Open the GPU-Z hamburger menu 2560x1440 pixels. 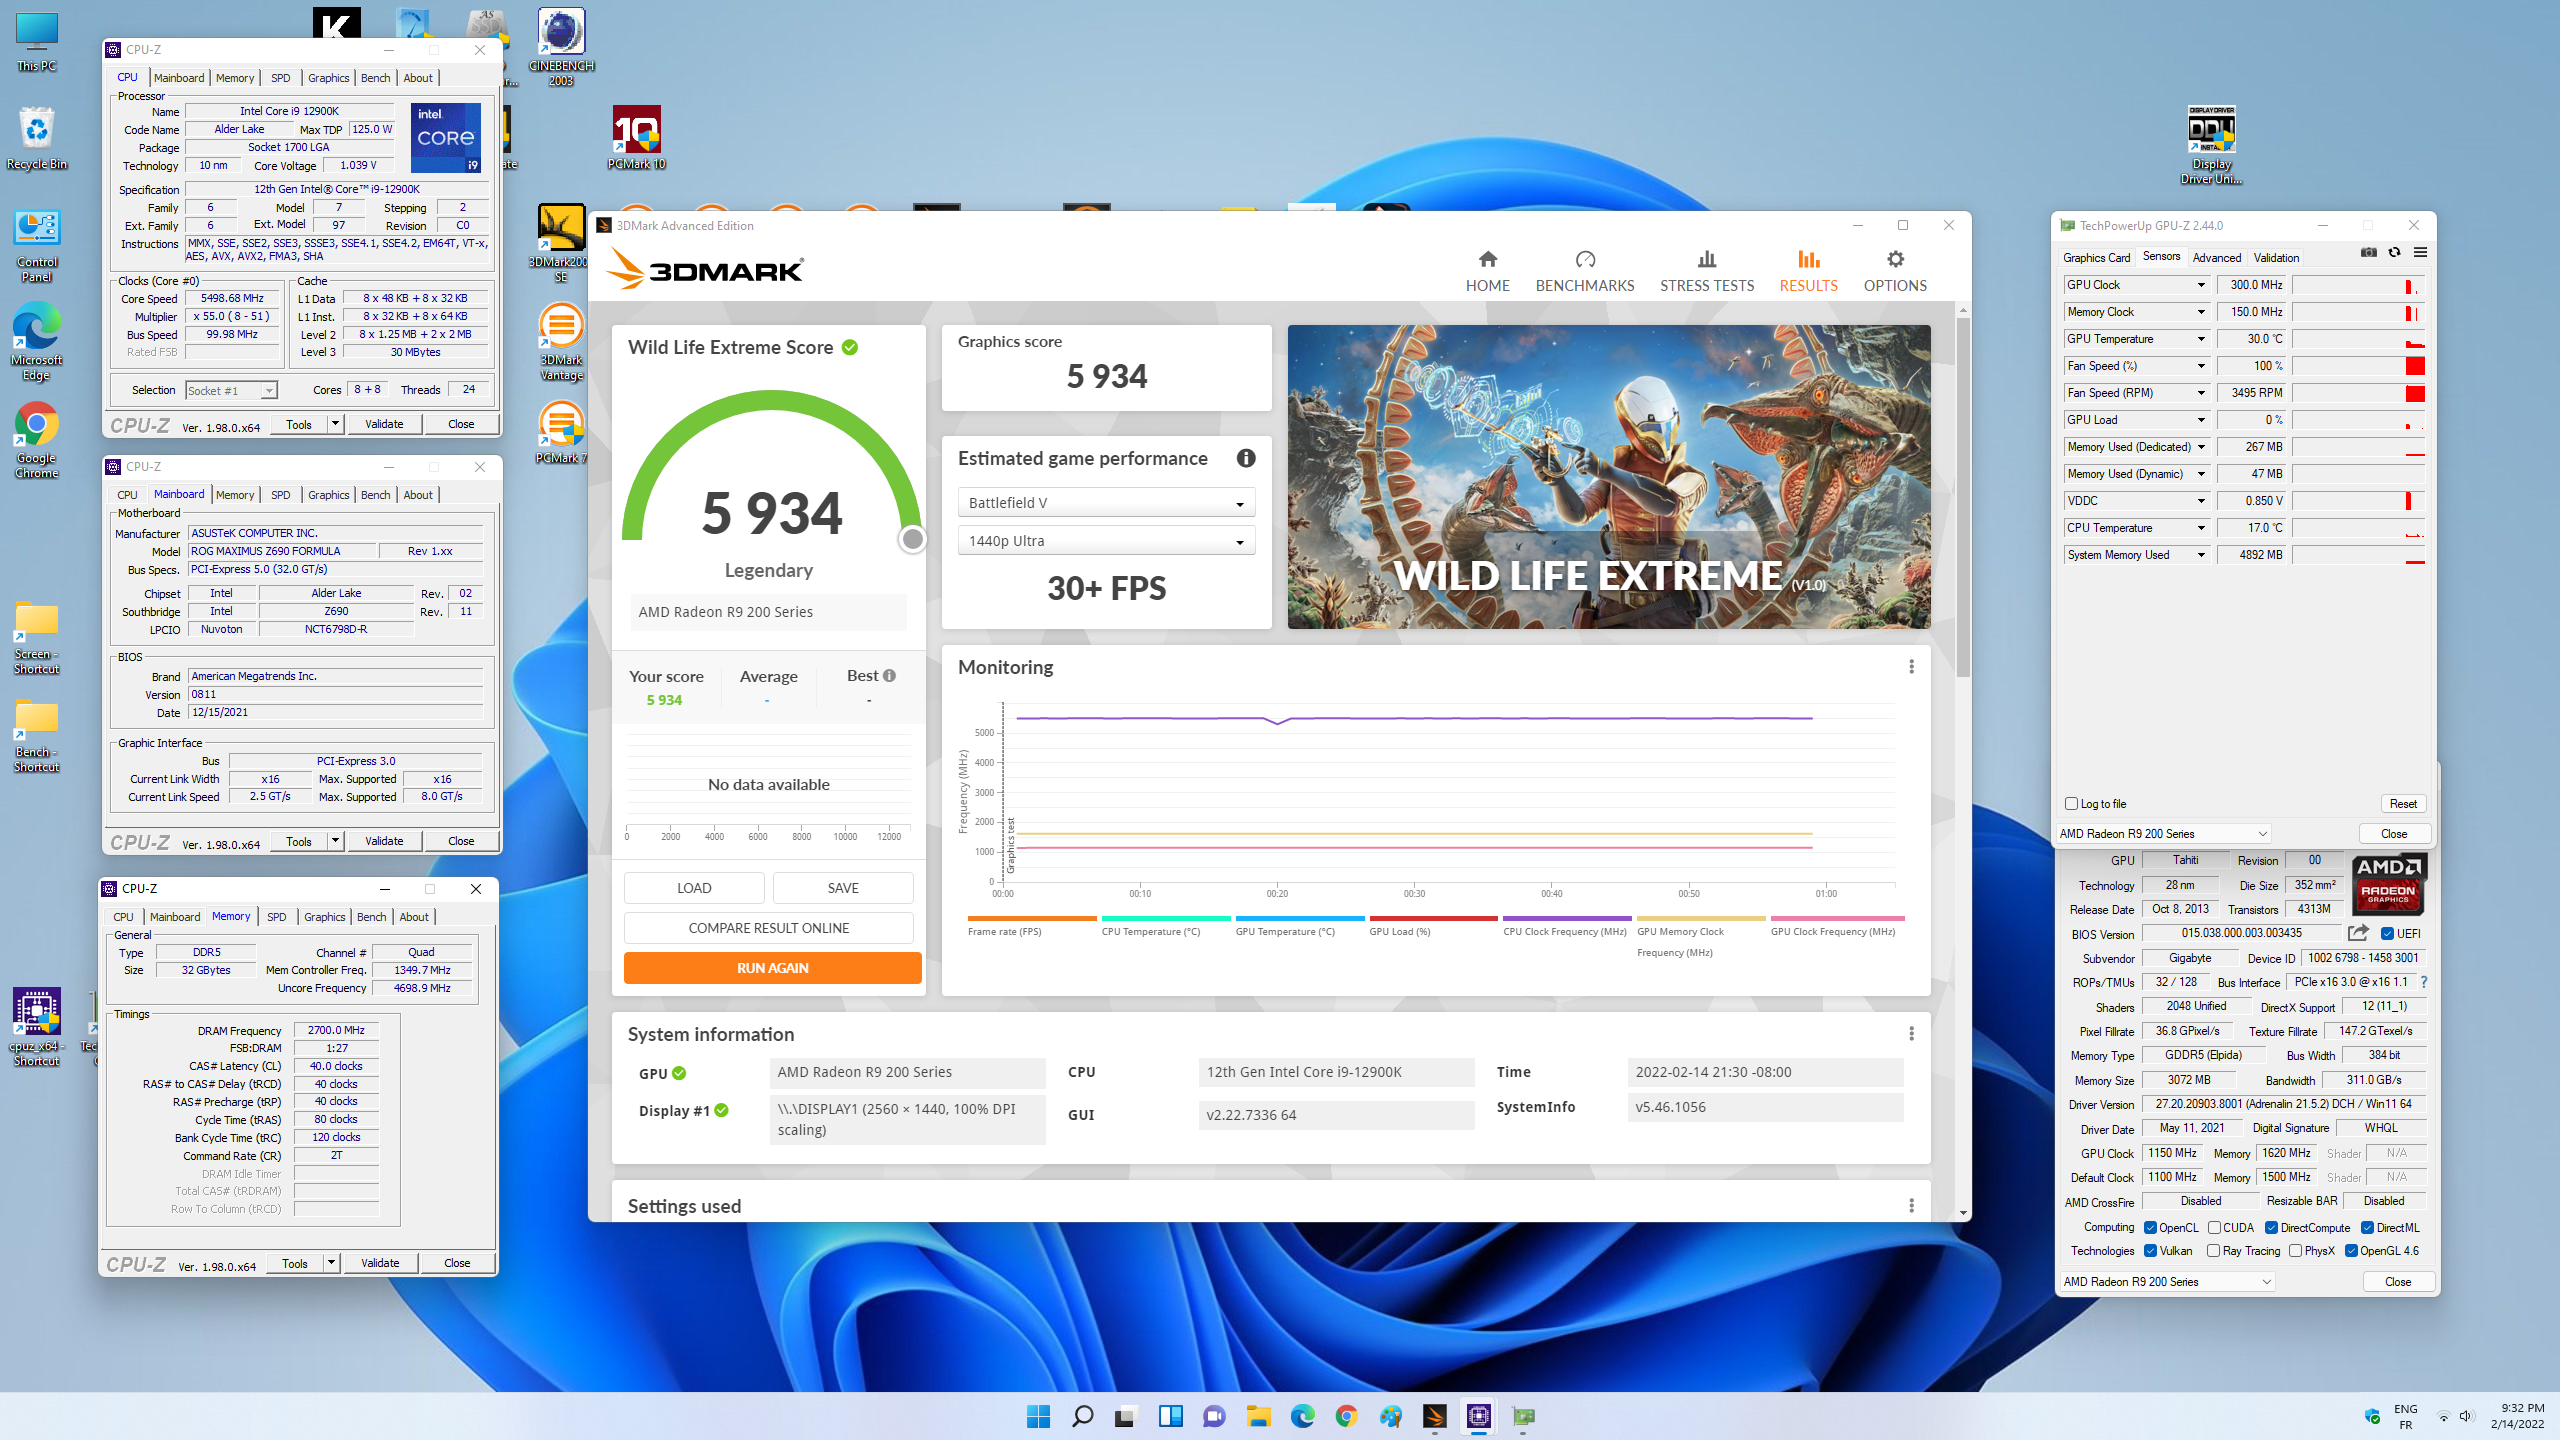(2420, 253)
